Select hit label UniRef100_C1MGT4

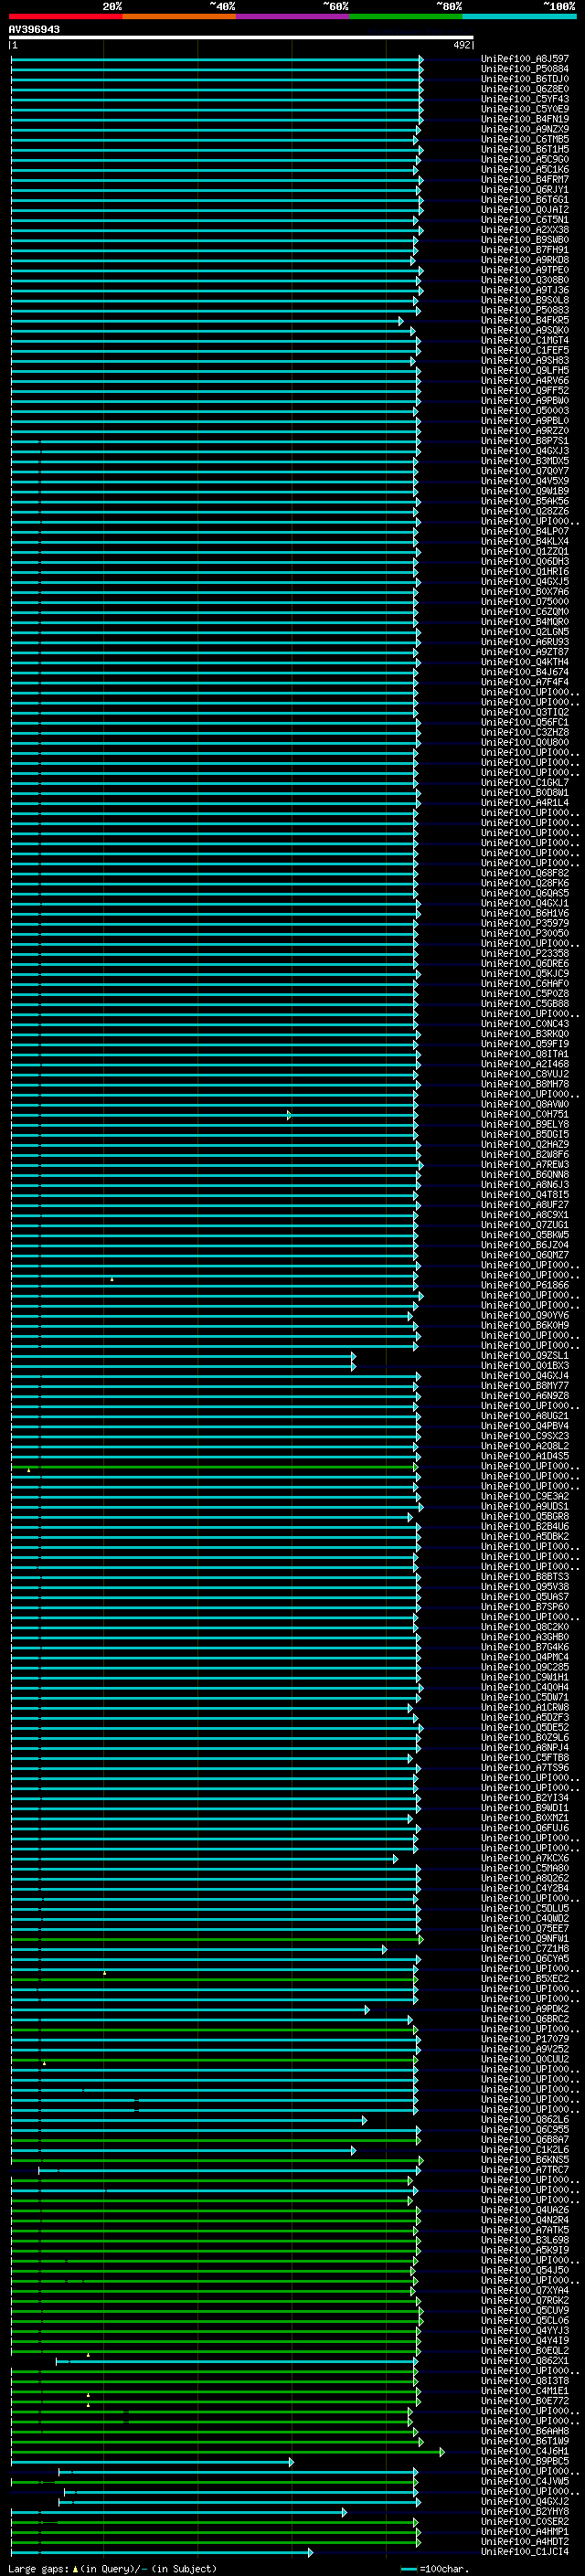tap(525, 340)
